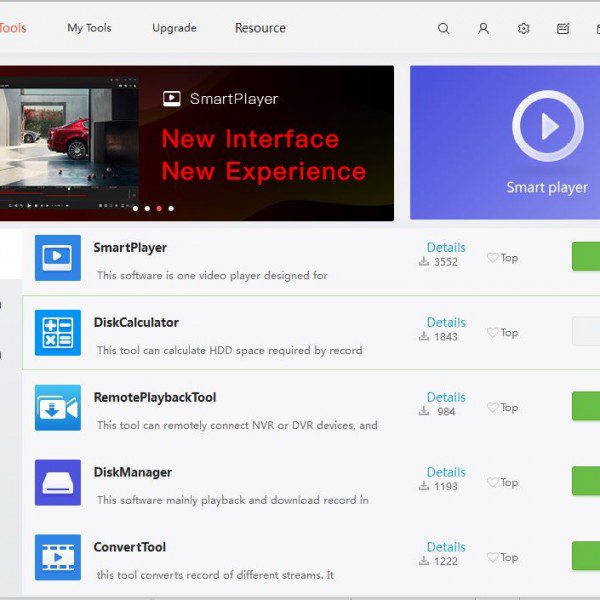Open settings via the gear icon

click(523, 29)
